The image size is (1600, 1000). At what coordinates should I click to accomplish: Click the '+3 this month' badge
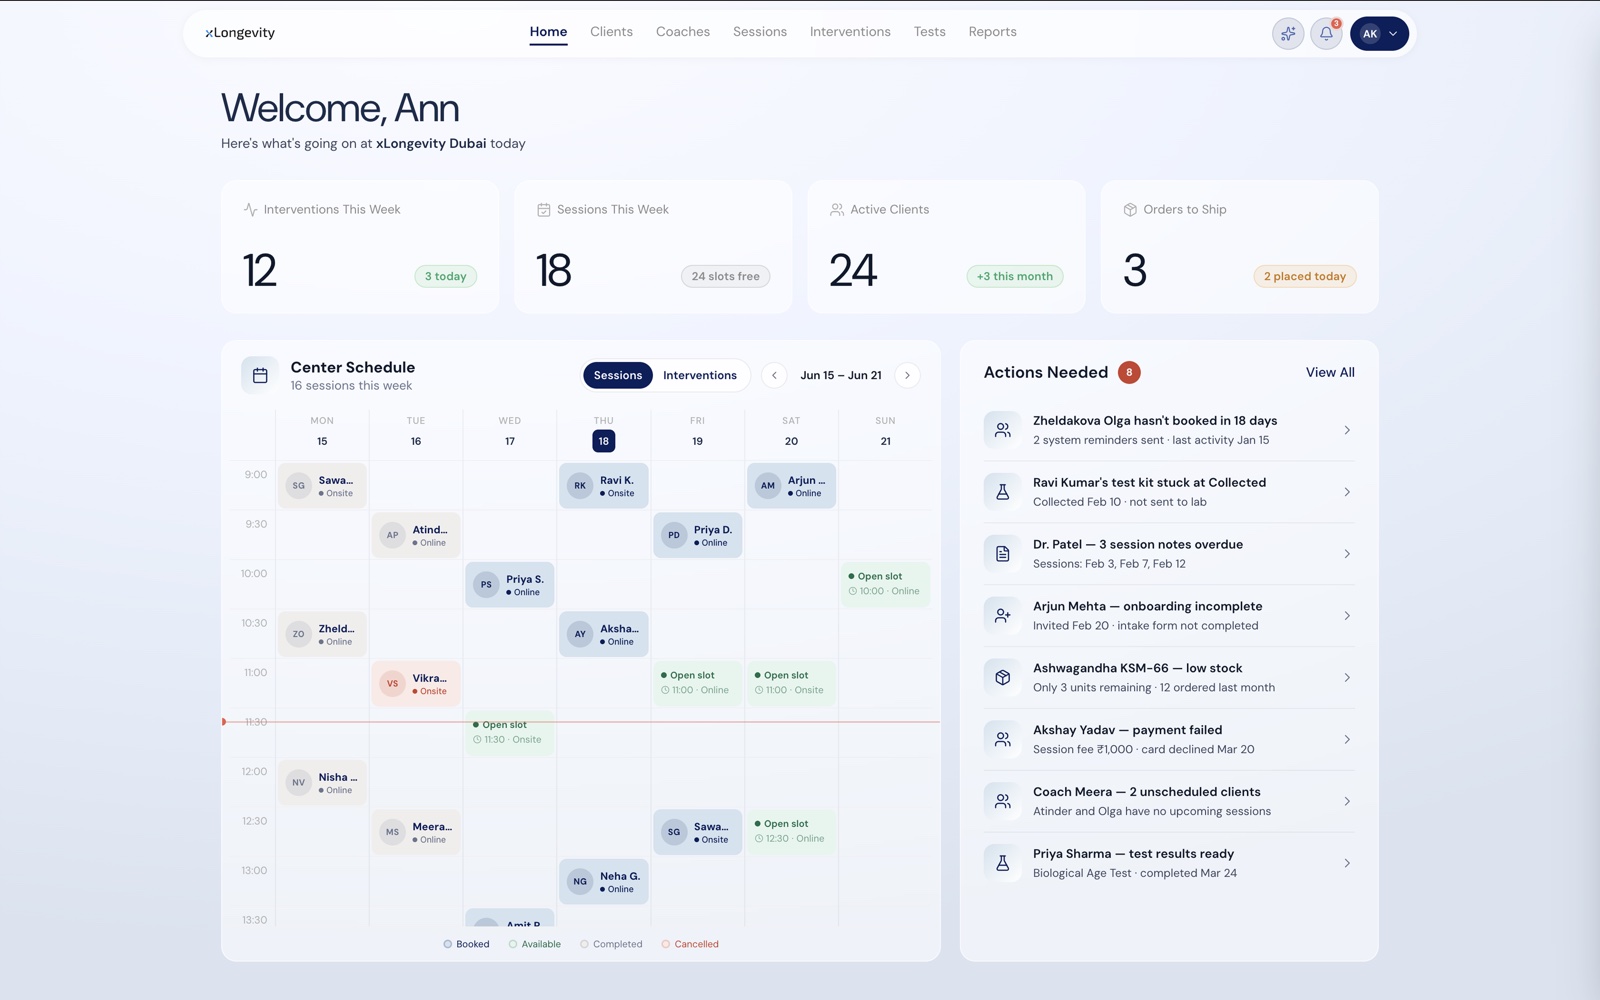tap(1015, 276)
